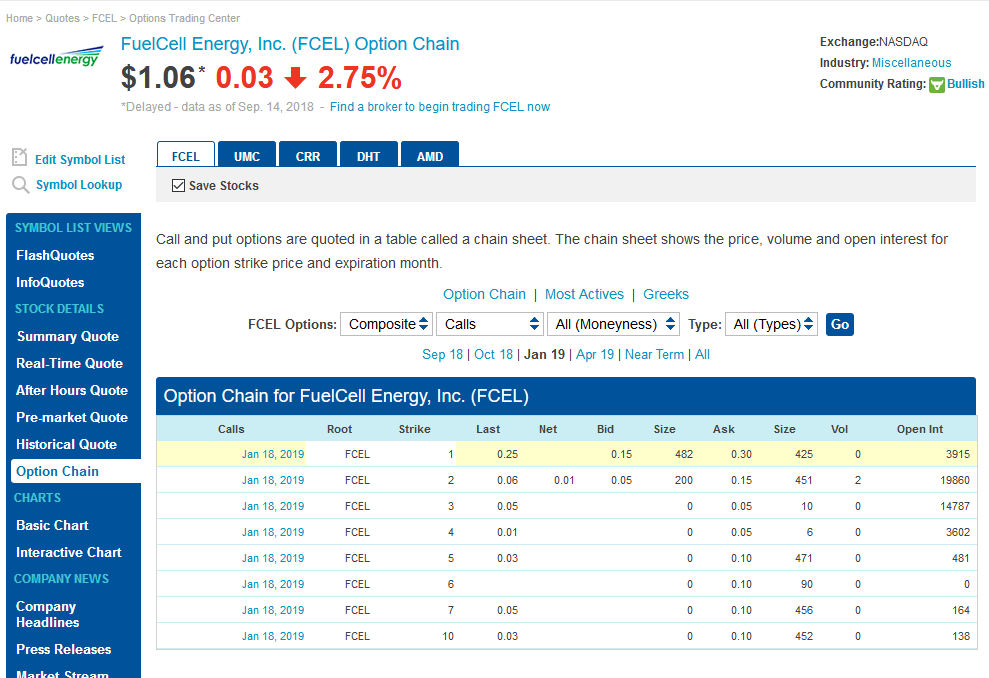Click the Edit Symbol List page icon
989x678 pixels.
[20, 157]
